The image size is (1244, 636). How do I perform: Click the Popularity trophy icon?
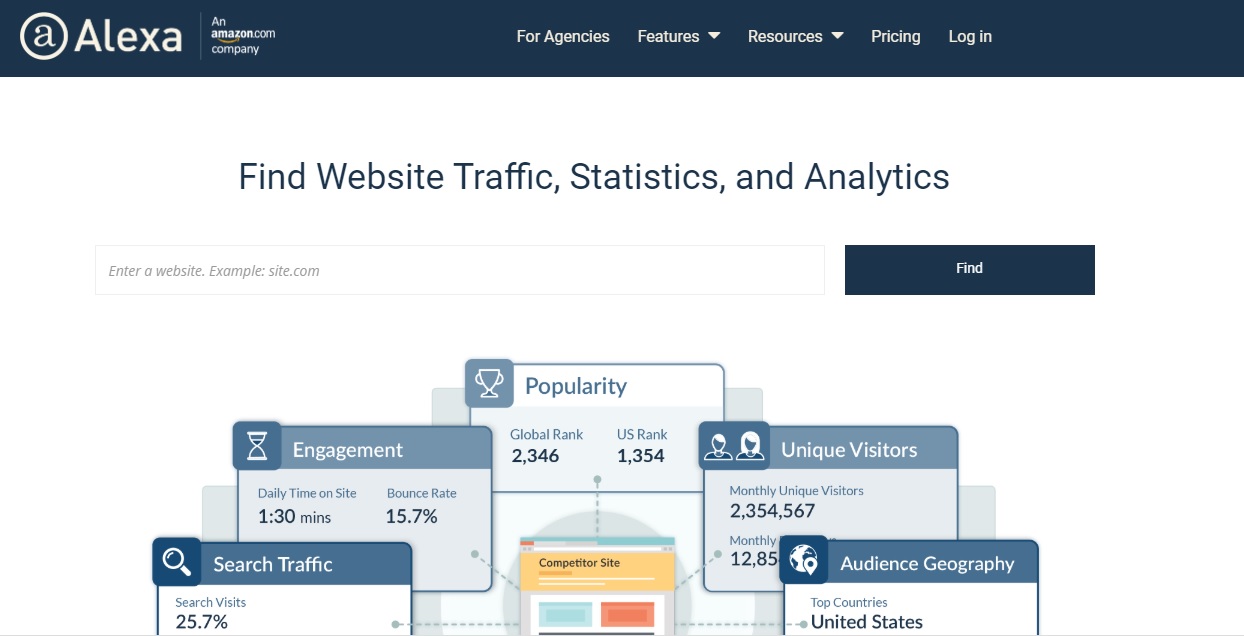(x=489, y=383)
